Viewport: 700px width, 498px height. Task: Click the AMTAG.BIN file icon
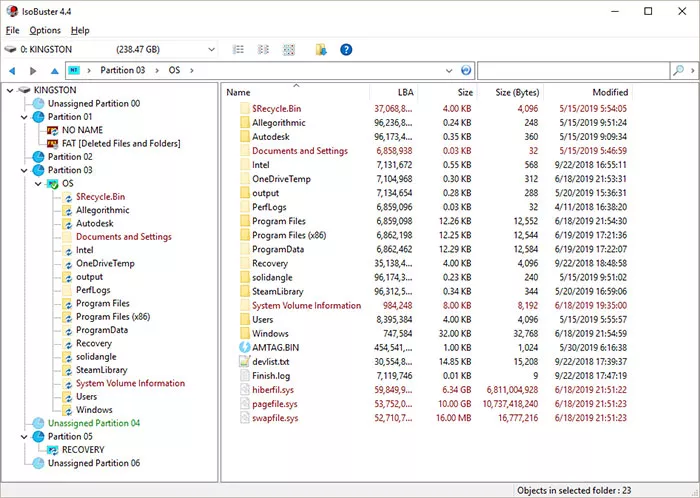[x=245, y=347]
